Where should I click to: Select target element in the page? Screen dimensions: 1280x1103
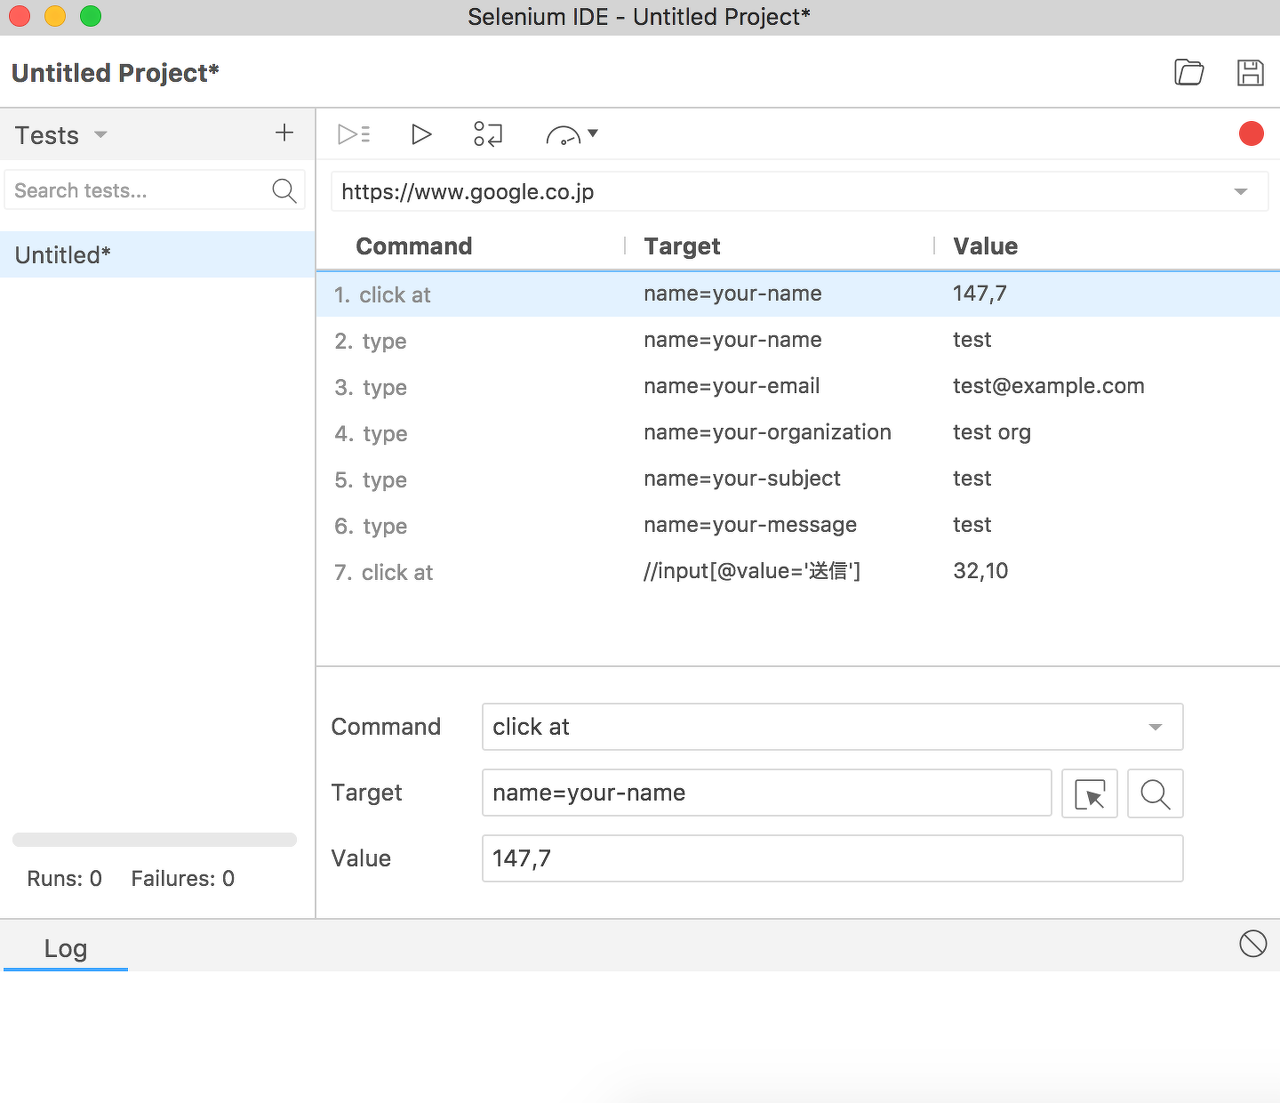tap(1089, 793)
